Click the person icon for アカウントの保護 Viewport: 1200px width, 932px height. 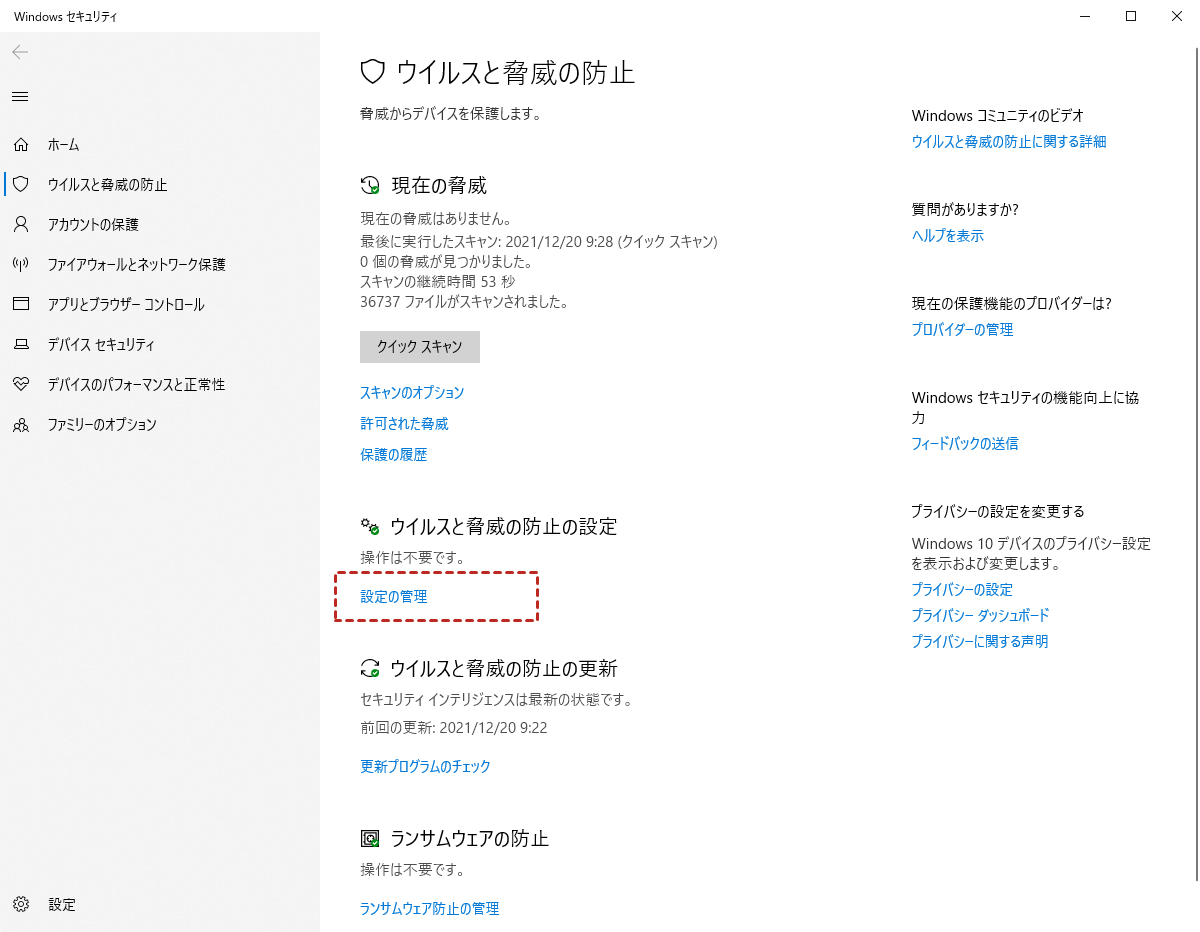pos(20,224)
